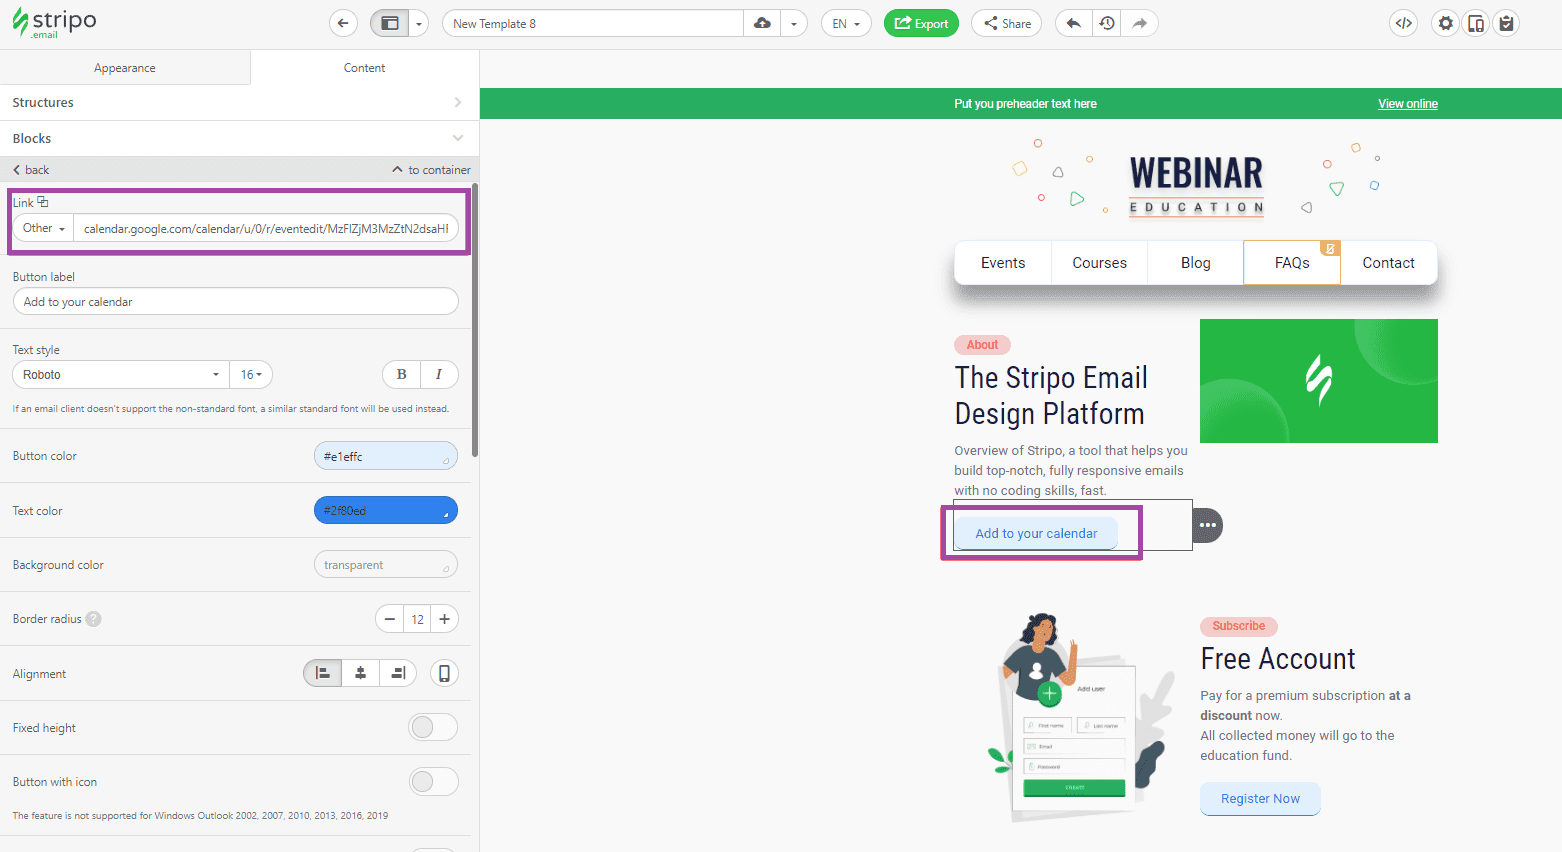Viewport: 1562px width, 852px height.
Task: Open the Text color swatch #2f80ed
Action: coord(385,510)
